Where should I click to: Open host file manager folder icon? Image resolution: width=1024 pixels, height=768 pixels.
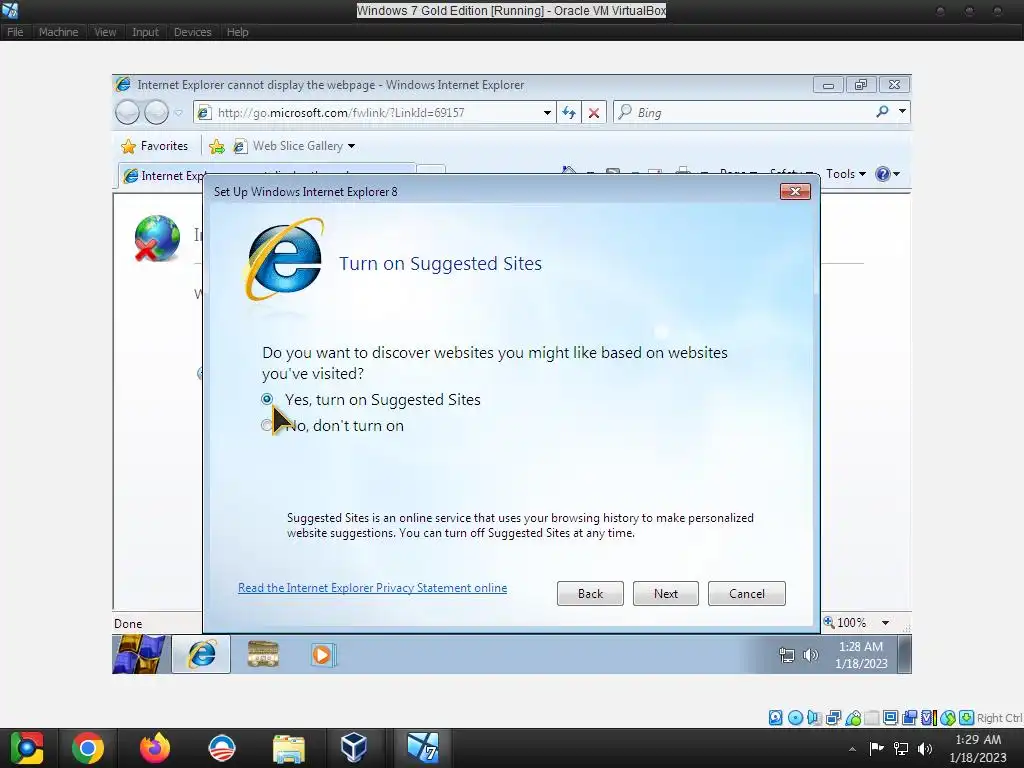[x=289, y=748]
